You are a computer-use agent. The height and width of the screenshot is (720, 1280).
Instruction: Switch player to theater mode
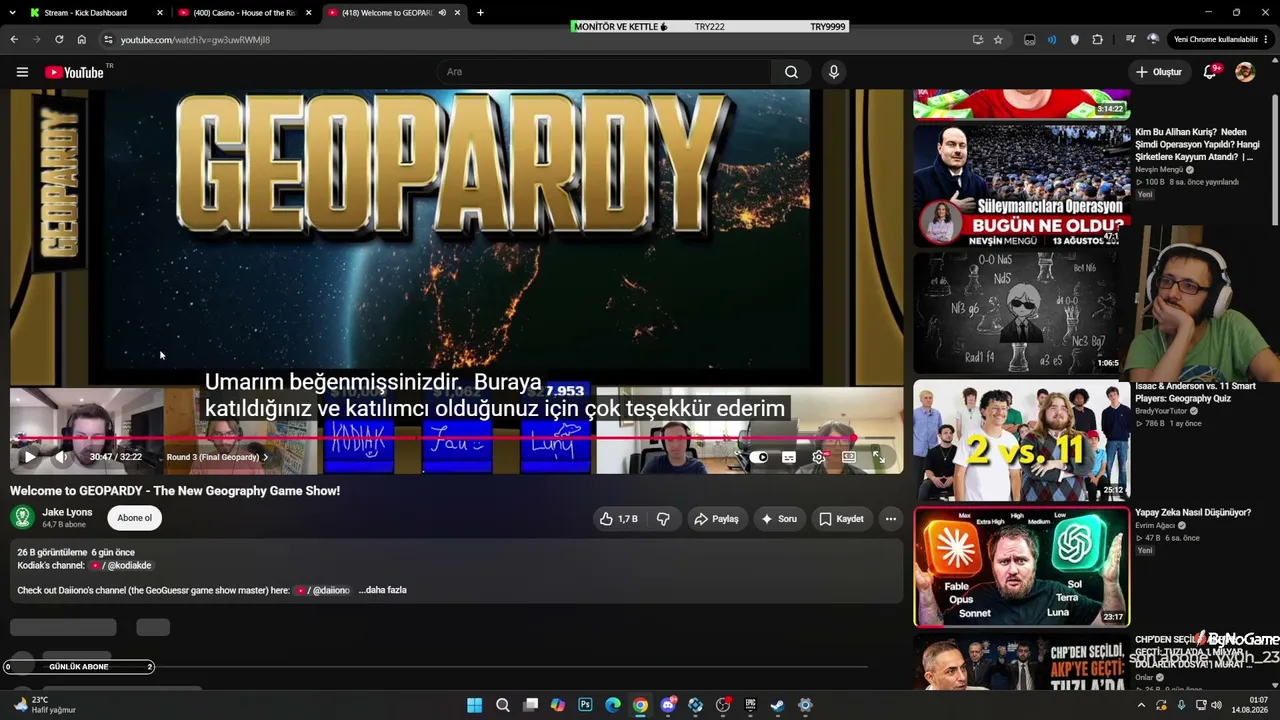(849, 457)
